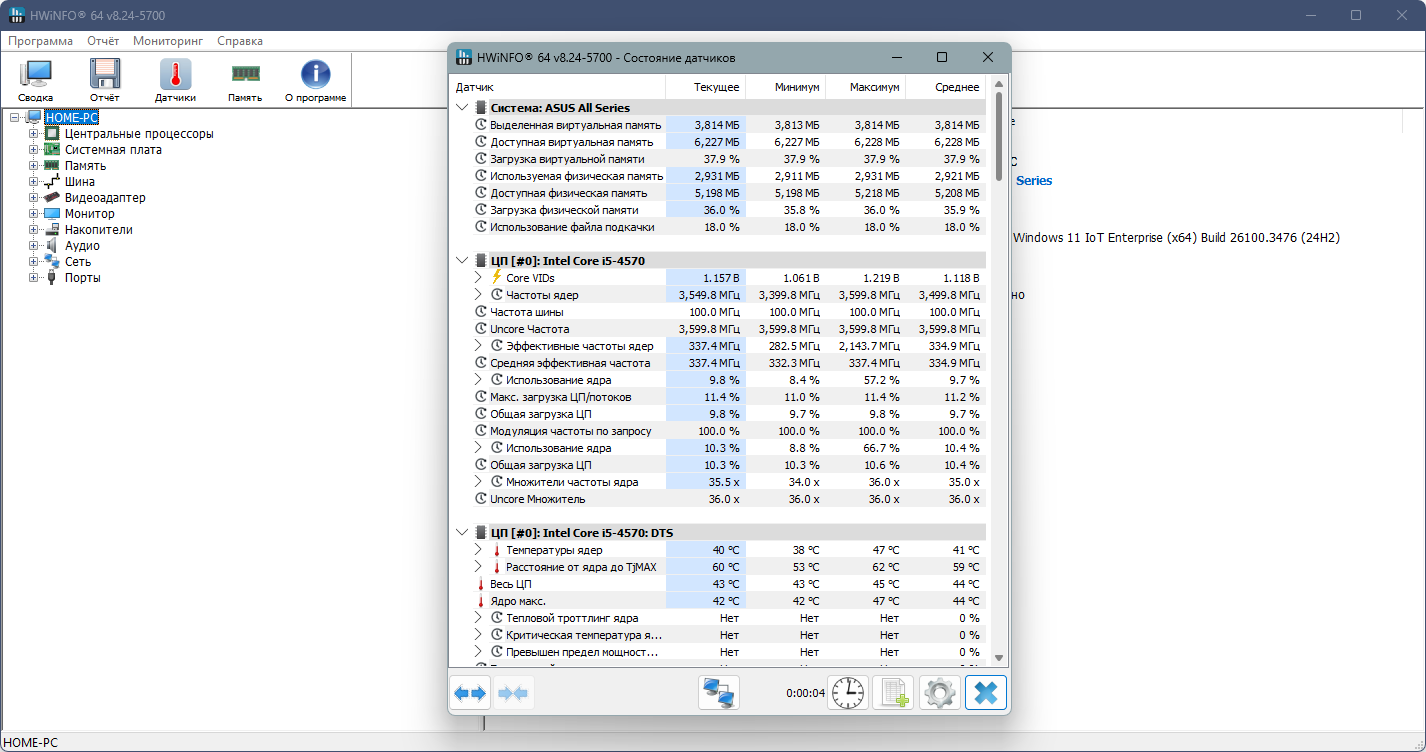Collapse the Система: ASUS All Series group
The image size is (1426, 752).
[x=462, y=108]
